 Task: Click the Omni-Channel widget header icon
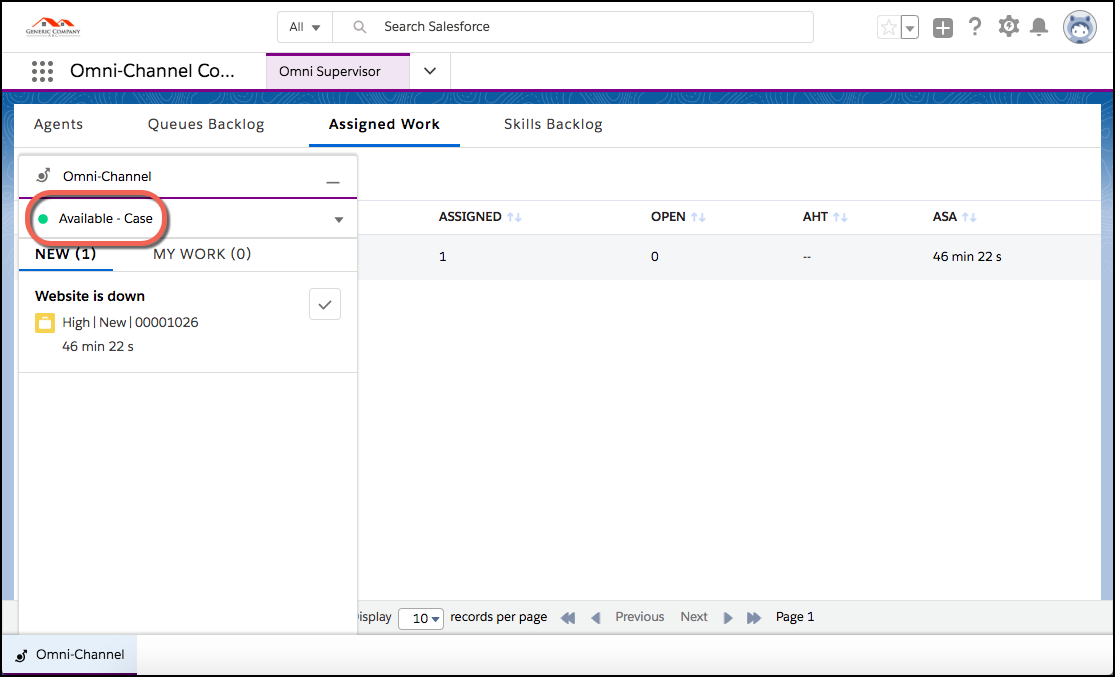pyautogui.click(x=43, y=176)
